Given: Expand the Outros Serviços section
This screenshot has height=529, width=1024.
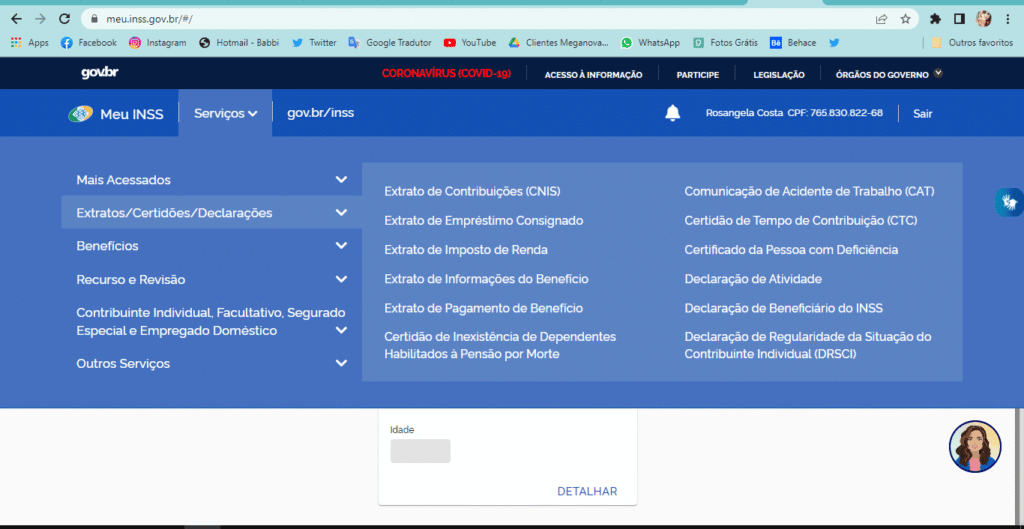Looking at the screenshot, I should click(212, 364).
